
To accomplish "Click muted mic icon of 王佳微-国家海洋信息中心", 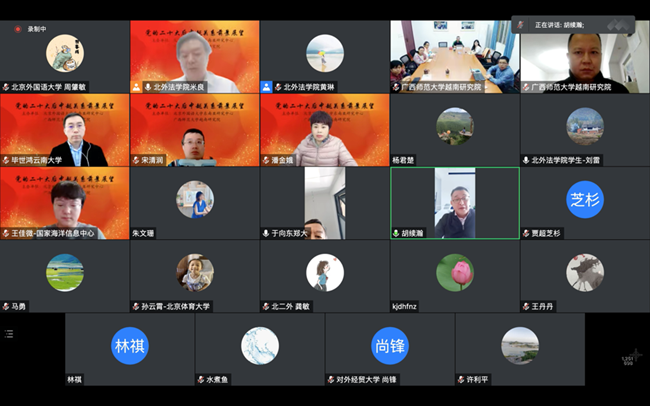I will point(6,233).
